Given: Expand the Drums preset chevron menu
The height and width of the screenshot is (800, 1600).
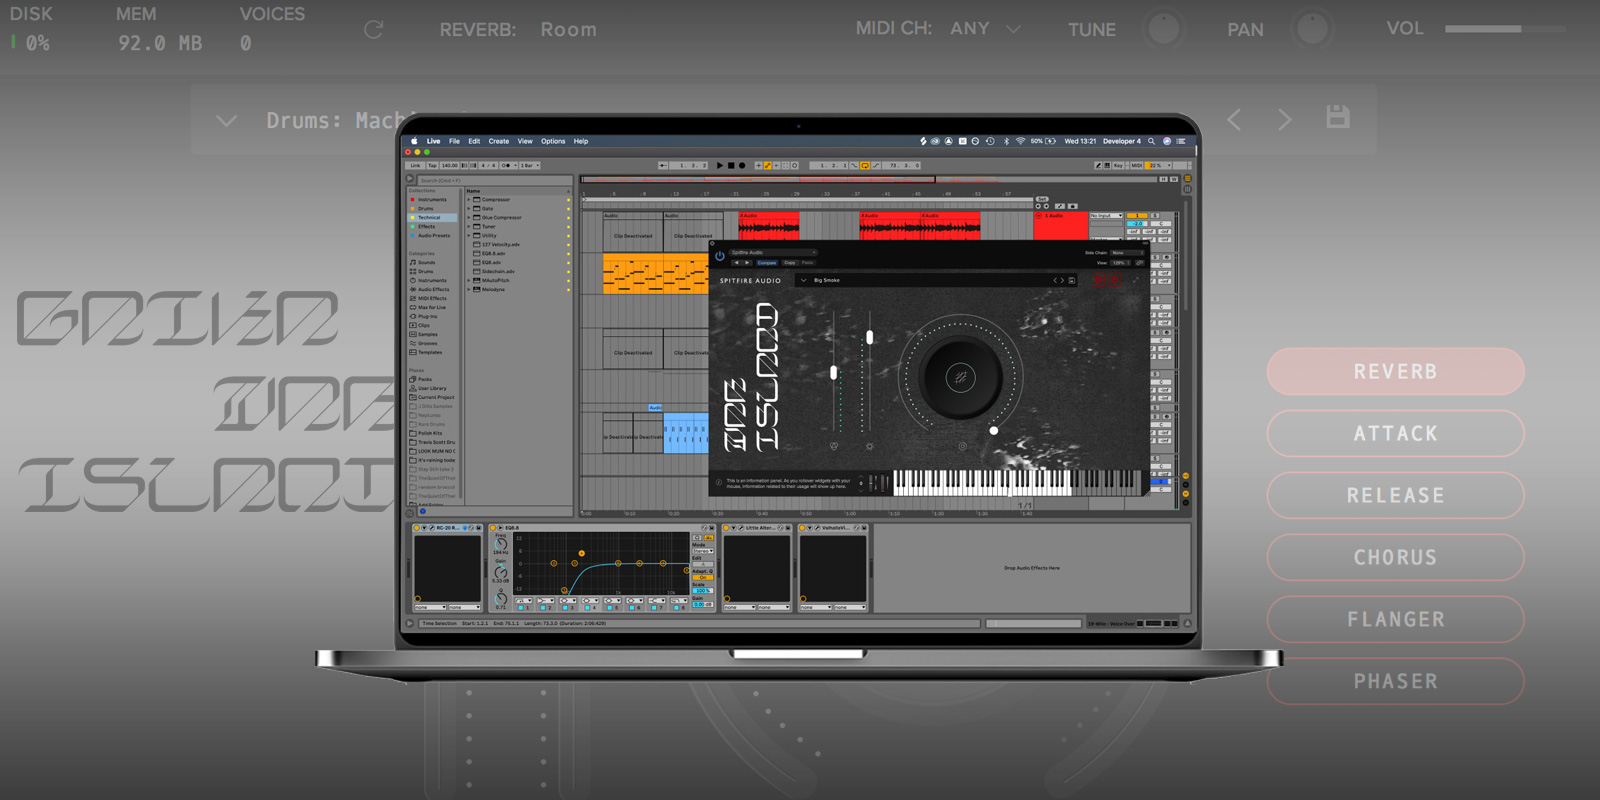Looking at the screenshot, I should 227,121.
